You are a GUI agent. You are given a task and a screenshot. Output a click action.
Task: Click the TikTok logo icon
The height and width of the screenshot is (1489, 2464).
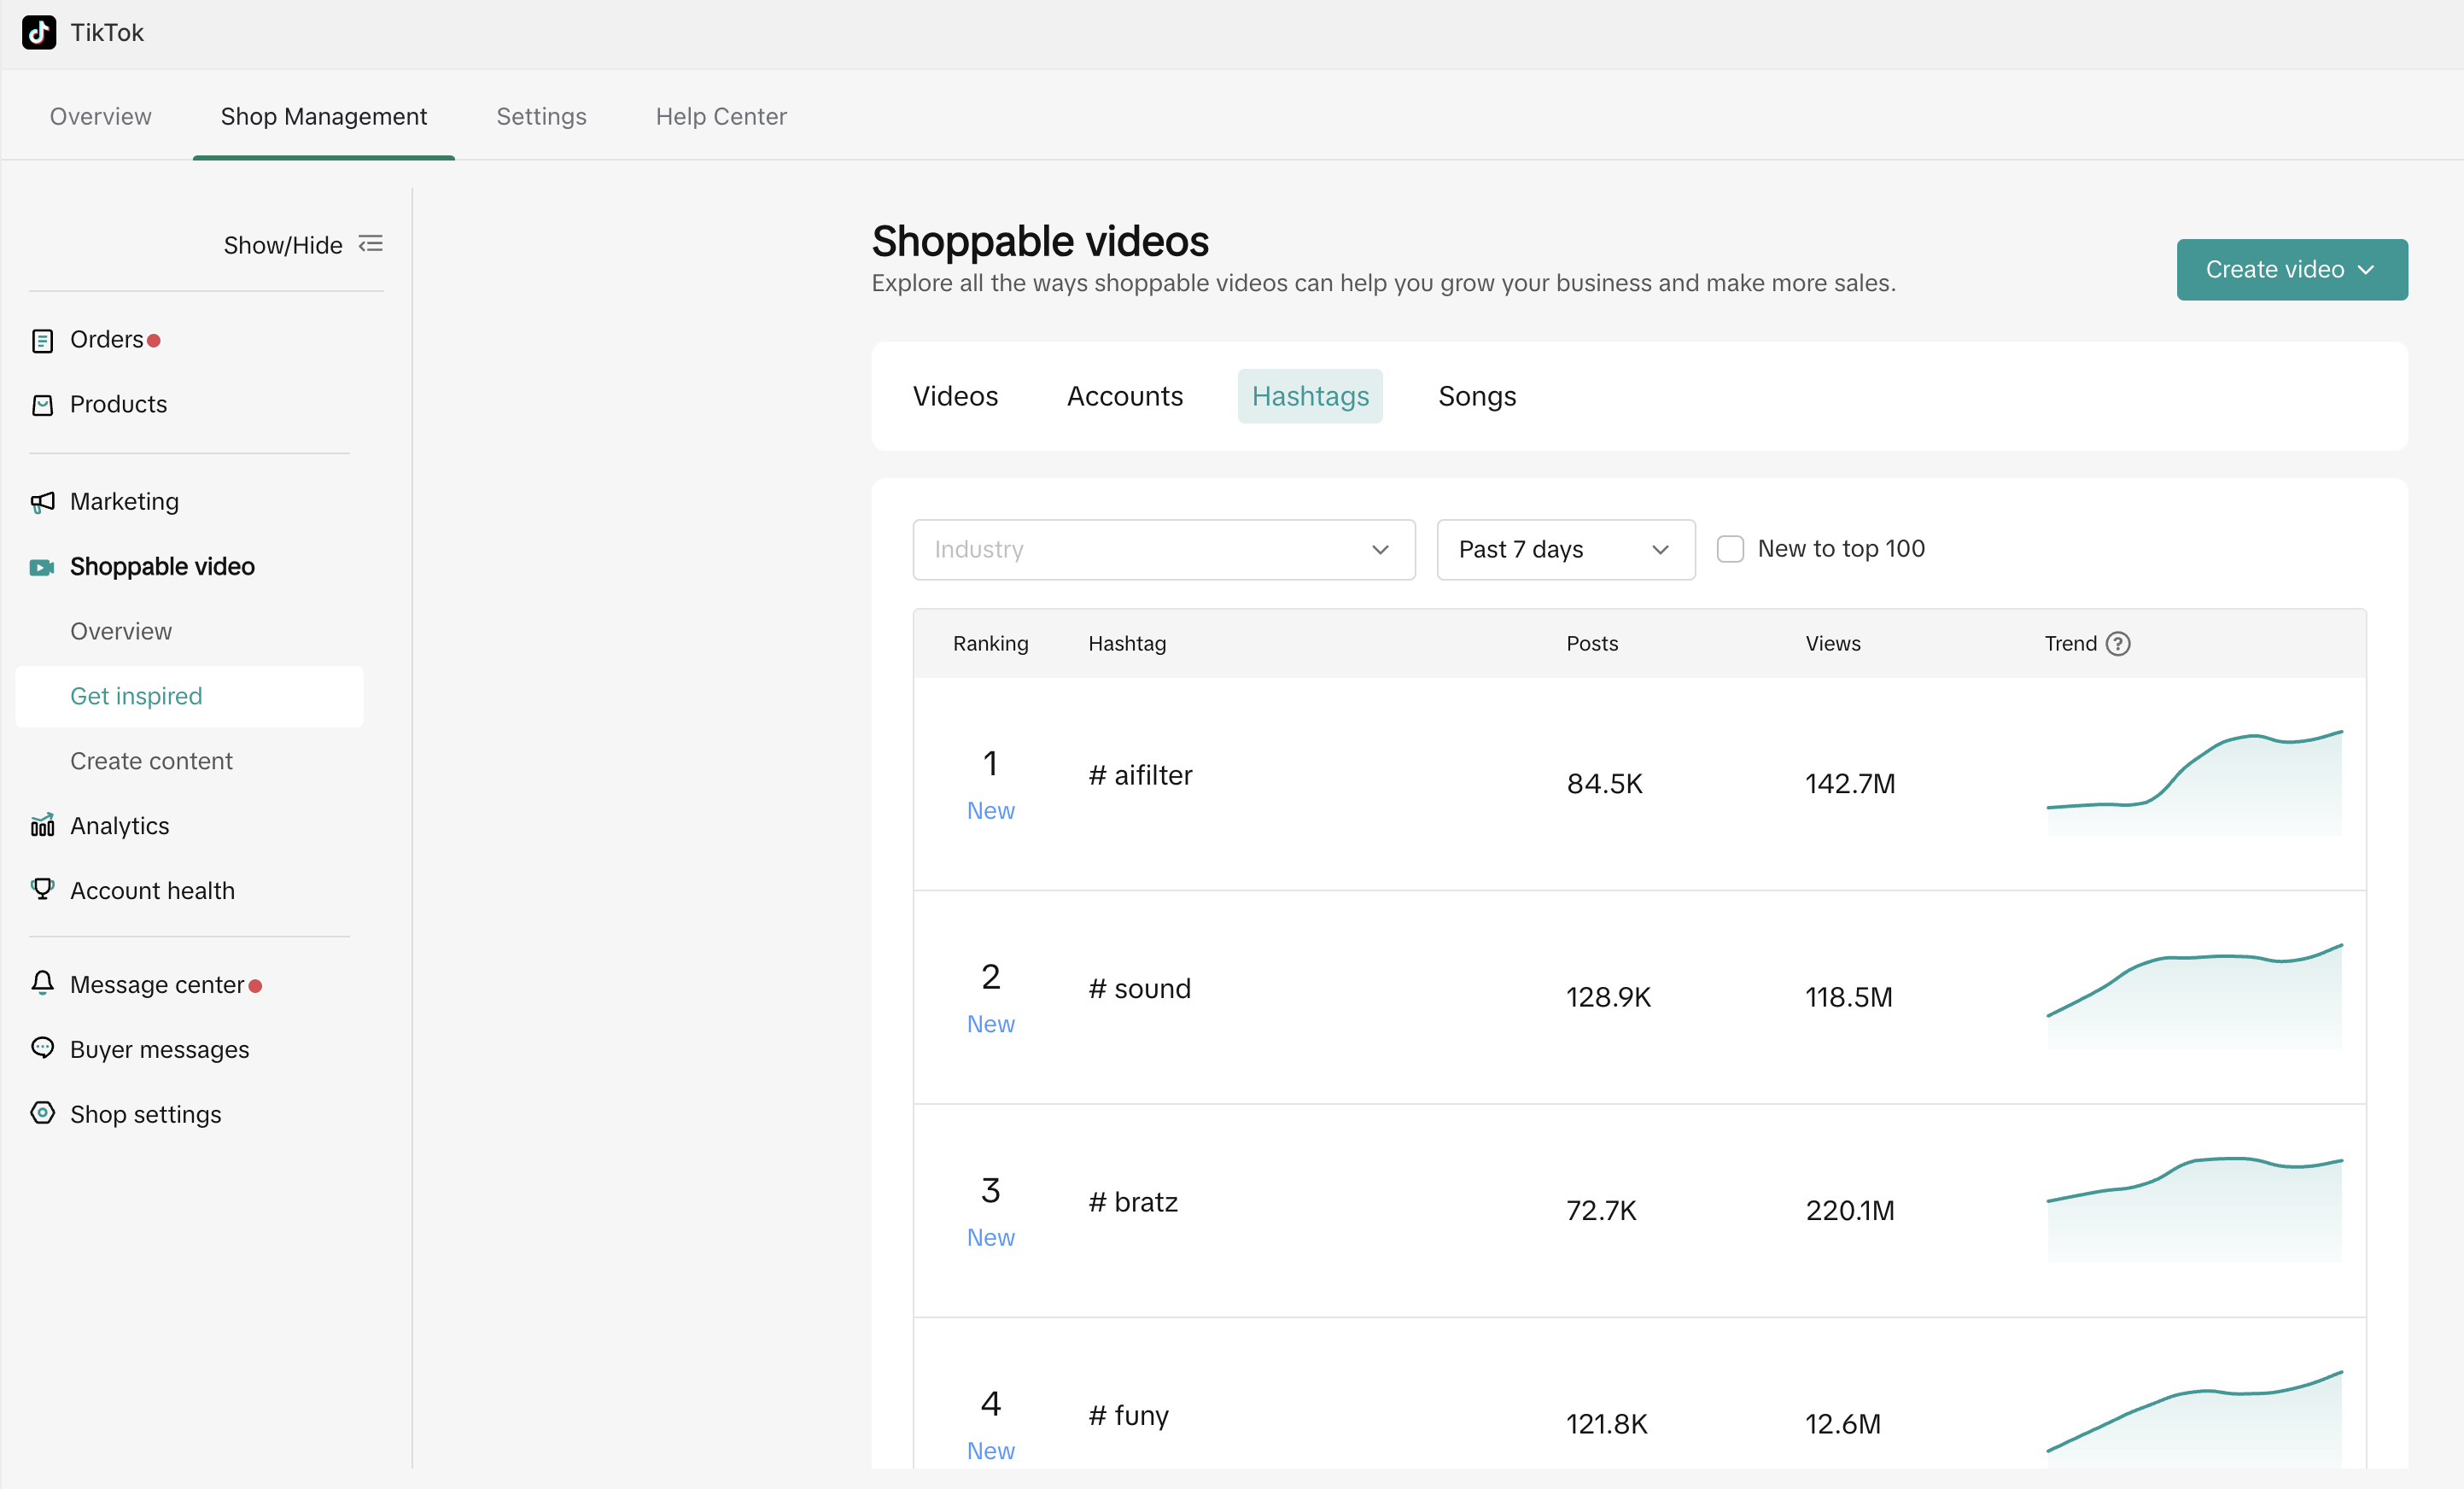(39, 32)
